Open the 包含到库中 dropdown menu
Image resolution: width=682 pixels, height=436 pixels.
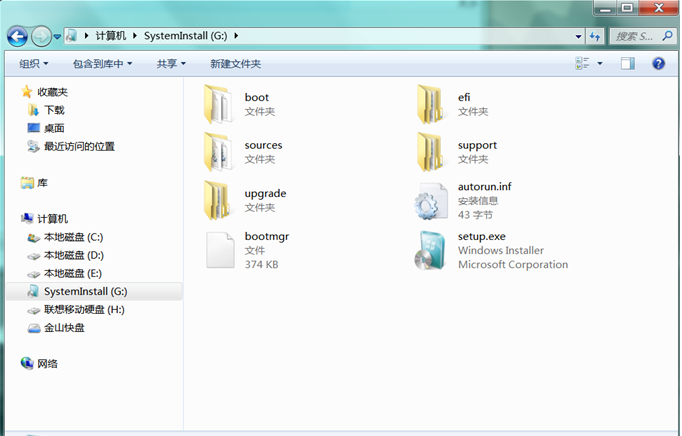(103, 63)
